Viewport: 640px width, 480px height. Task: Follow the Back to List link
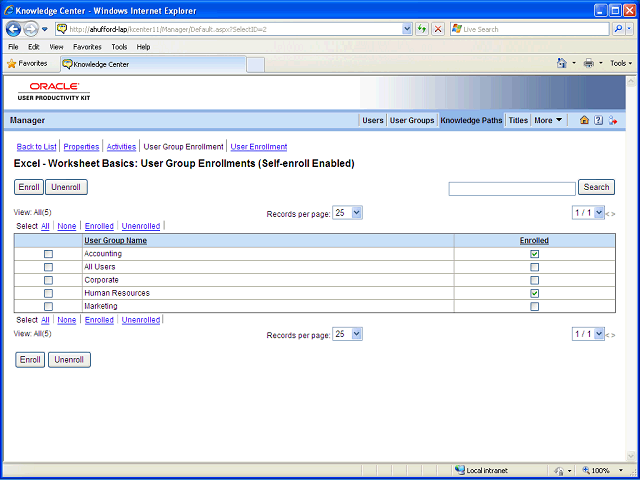coord(36,147)
